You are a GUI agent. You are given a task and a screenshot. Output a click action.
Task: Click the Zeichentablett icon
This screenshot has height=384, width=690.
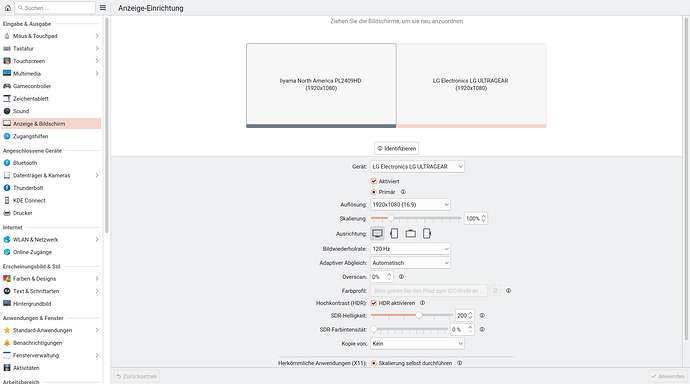pyautogui.click(x=7, y=99)
